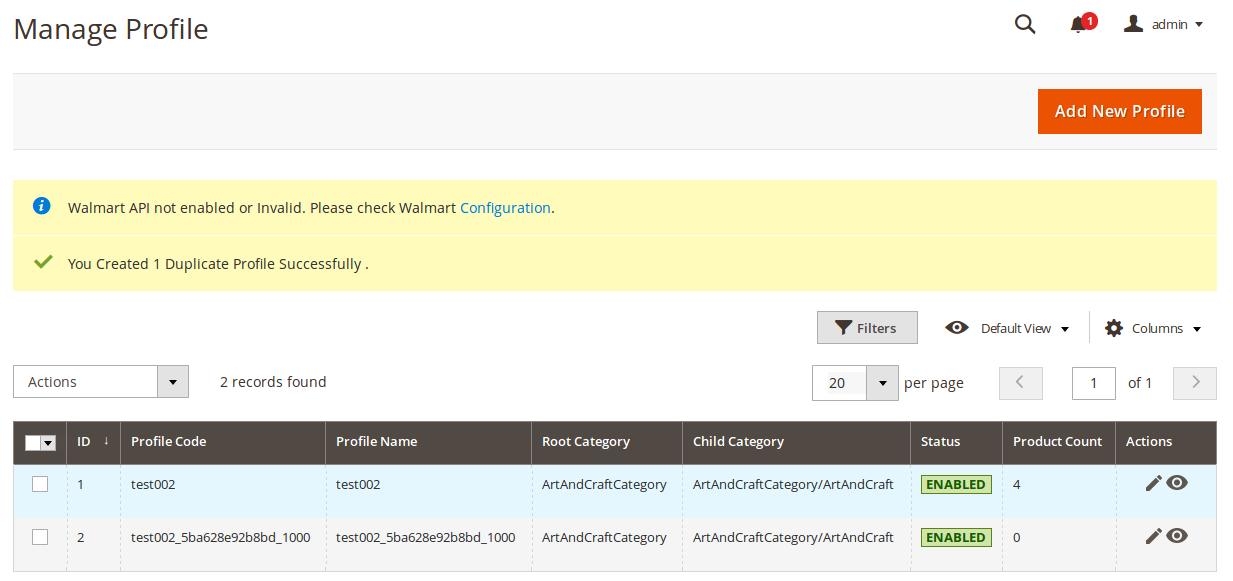Click the view eye icon for test002 row
1233x581 pixels.
pos(1177,483)
